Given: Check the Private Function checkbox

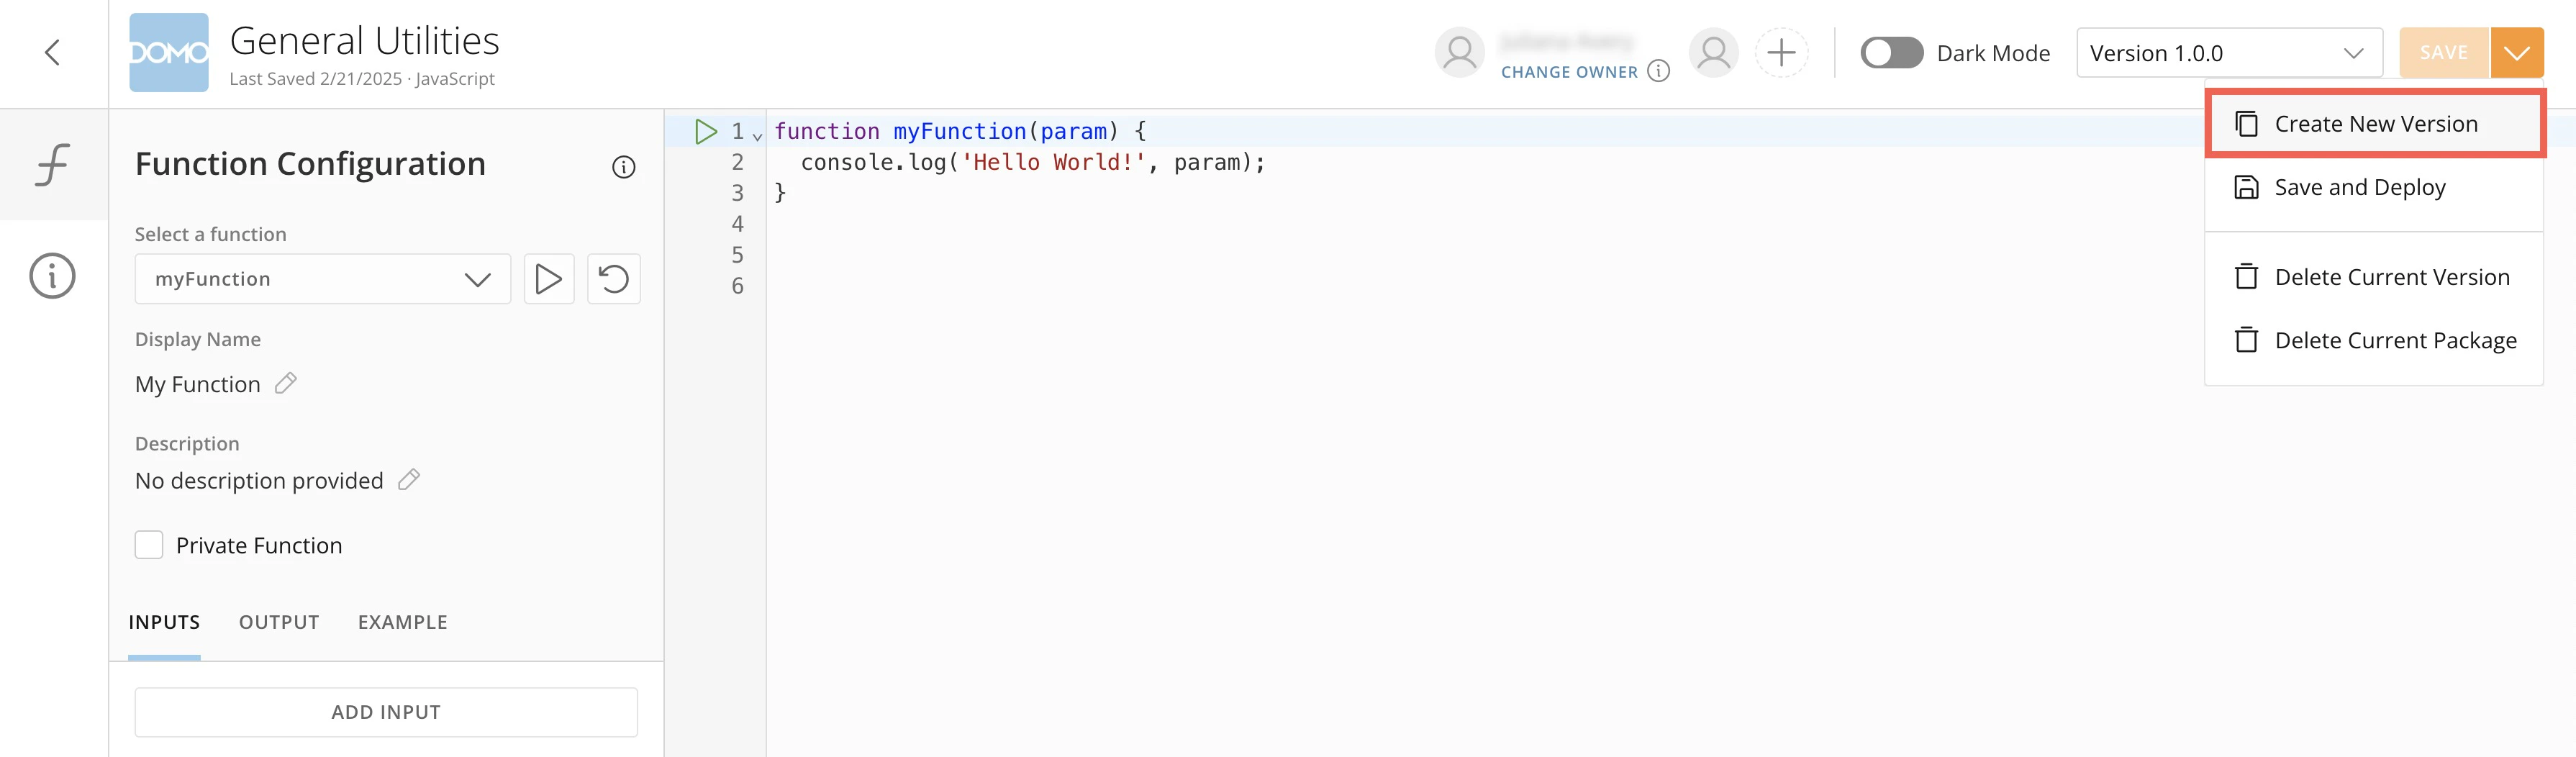Looking at the screenshot, I should pyautogui.click(x=149, y=545).
